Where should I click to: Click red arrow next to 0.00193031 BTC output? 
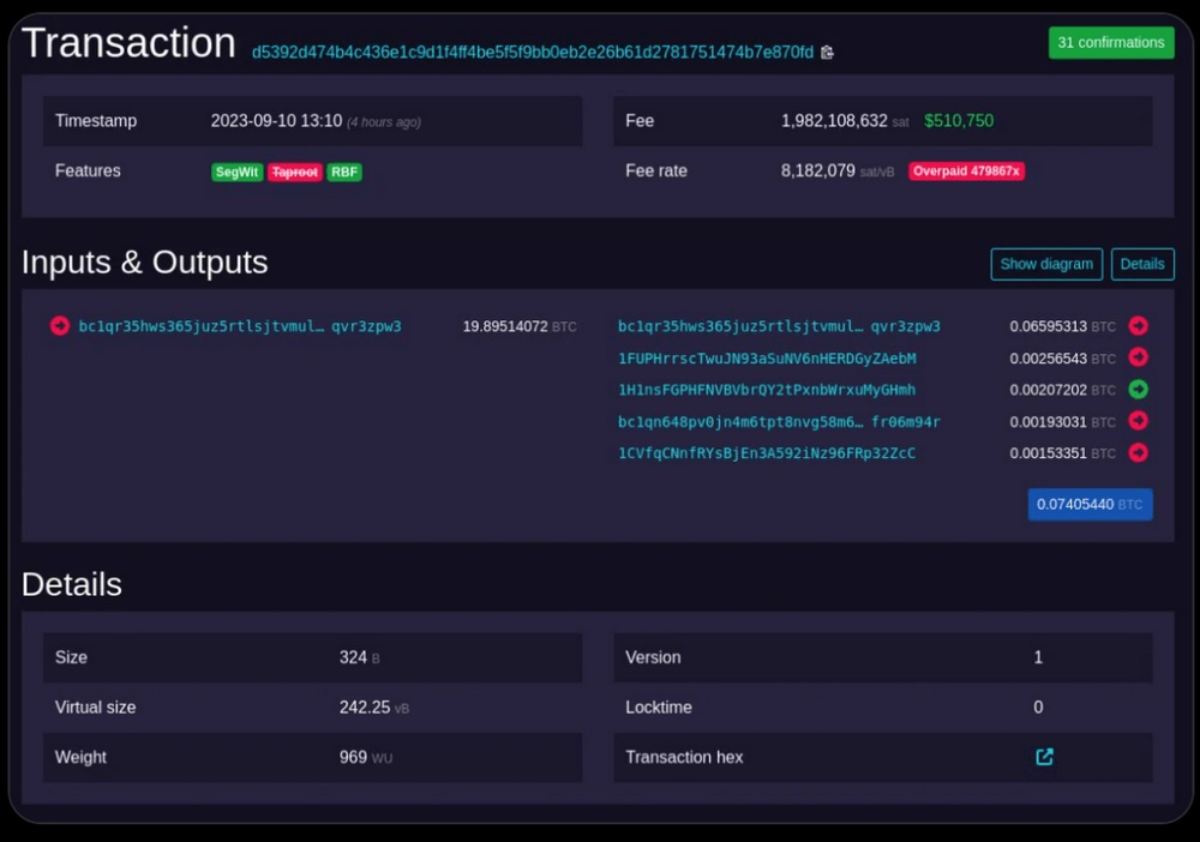[1138, 421]
